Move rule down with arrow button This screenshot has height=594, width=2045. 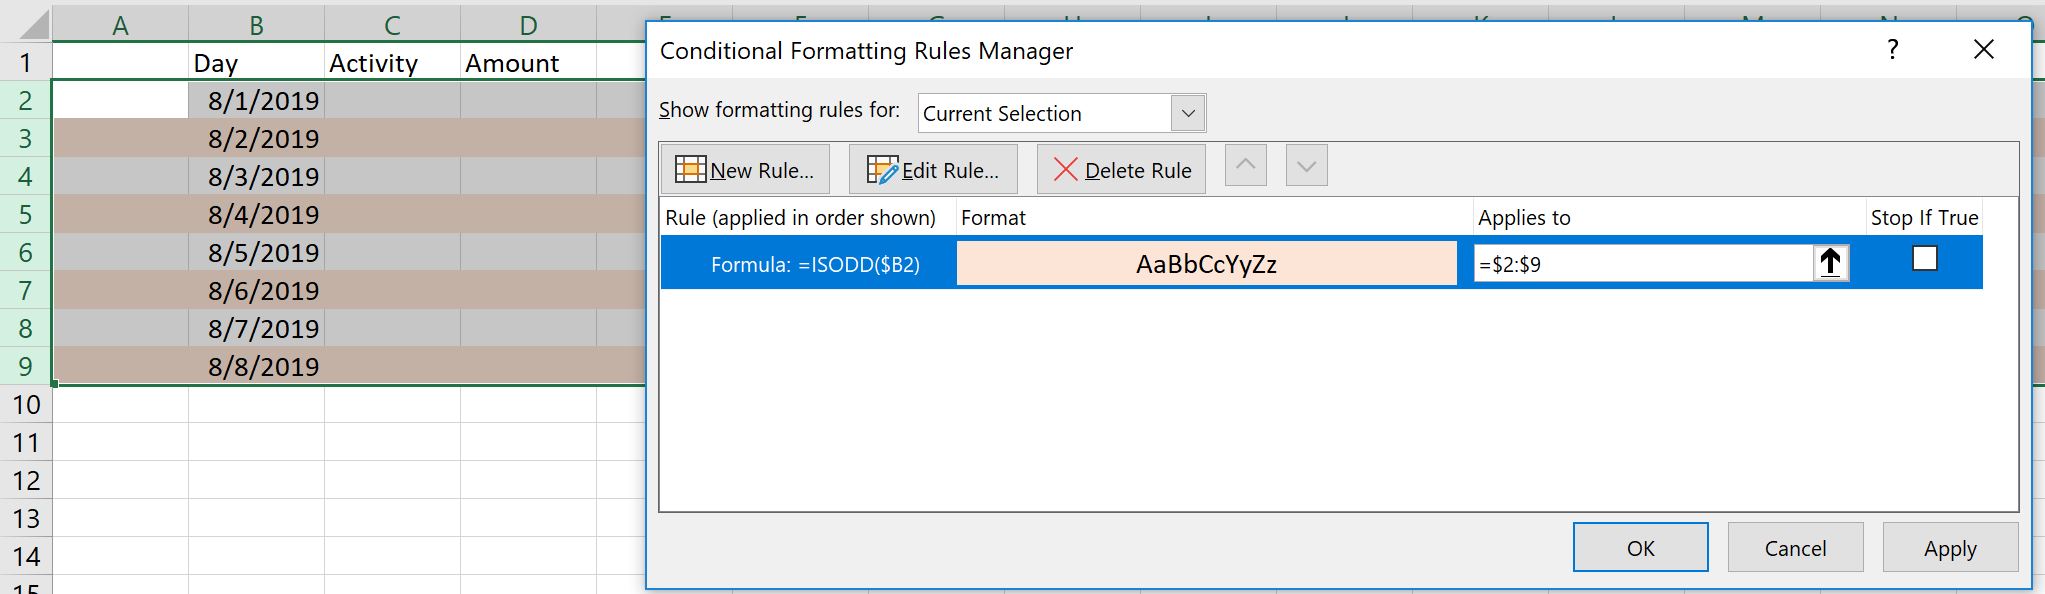click(x=1306, y=166)
